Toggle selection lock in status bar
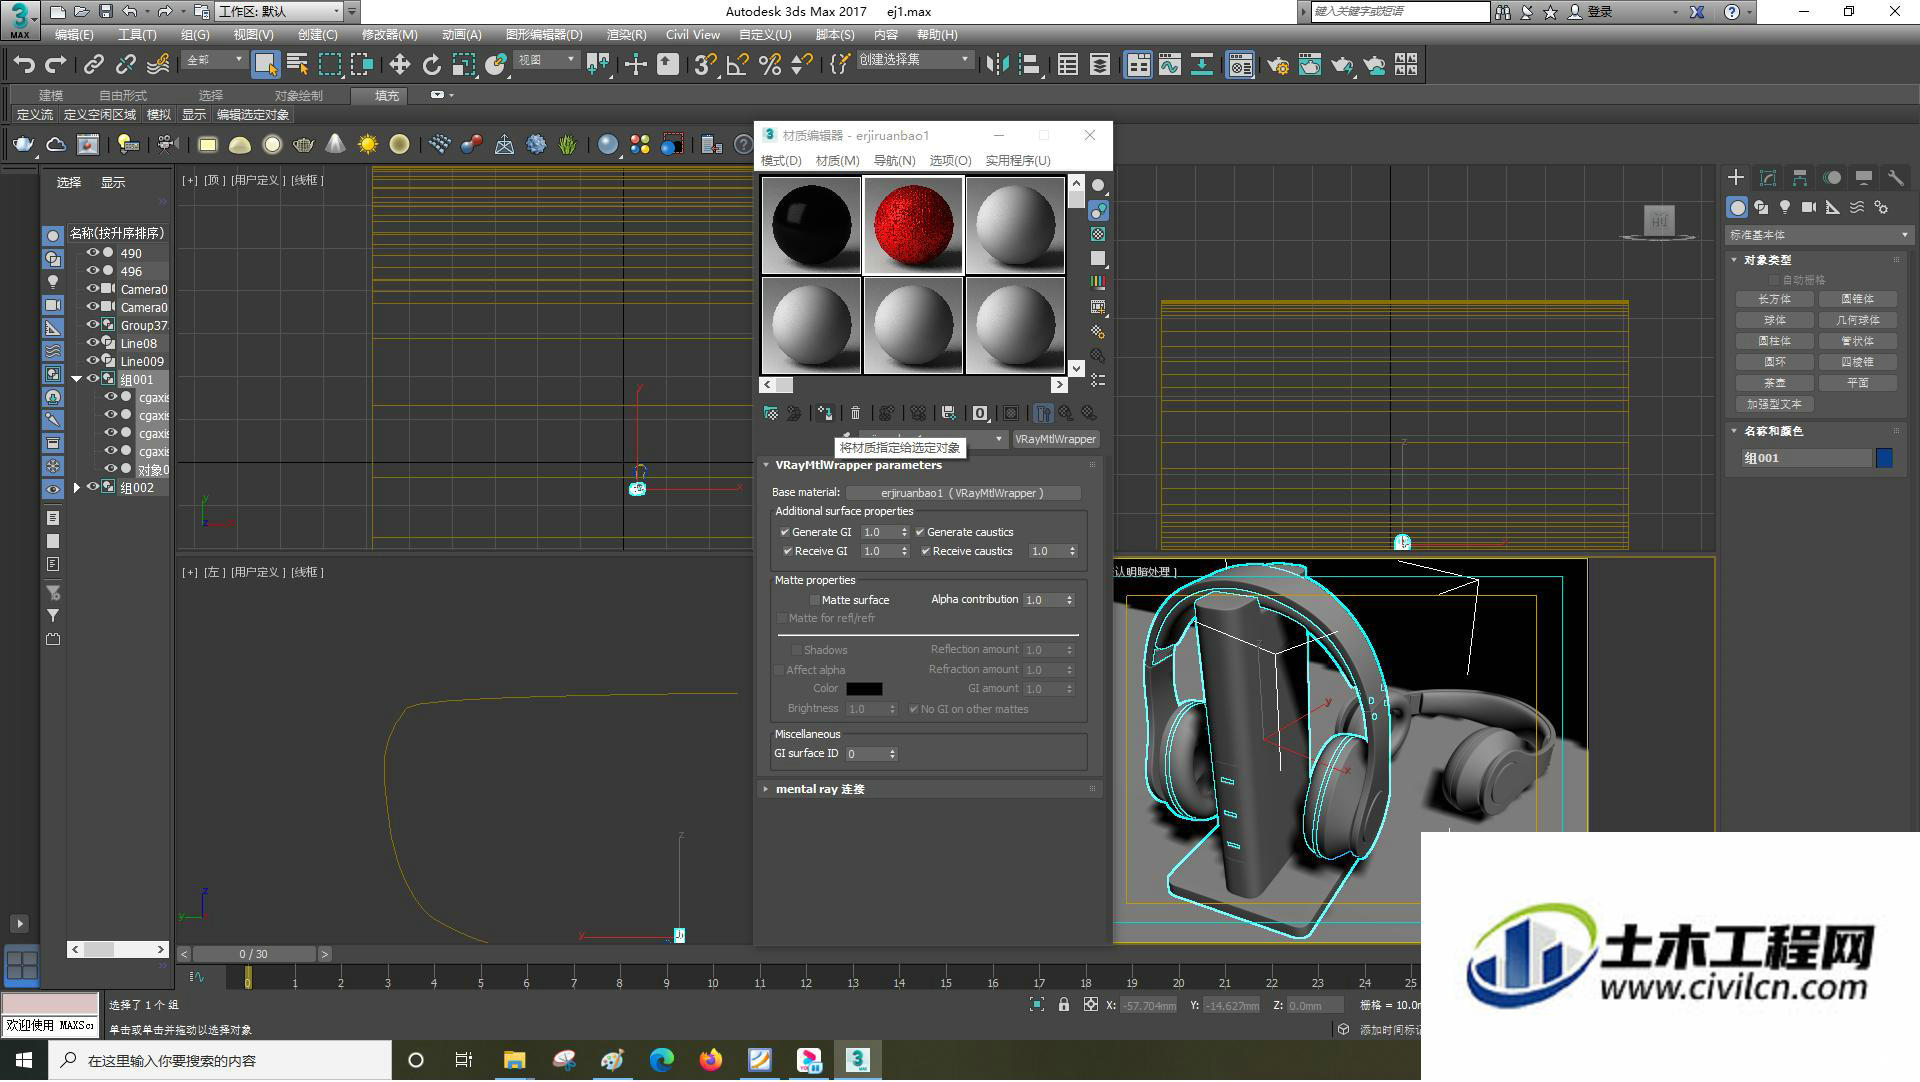 click(1064, 1005)
